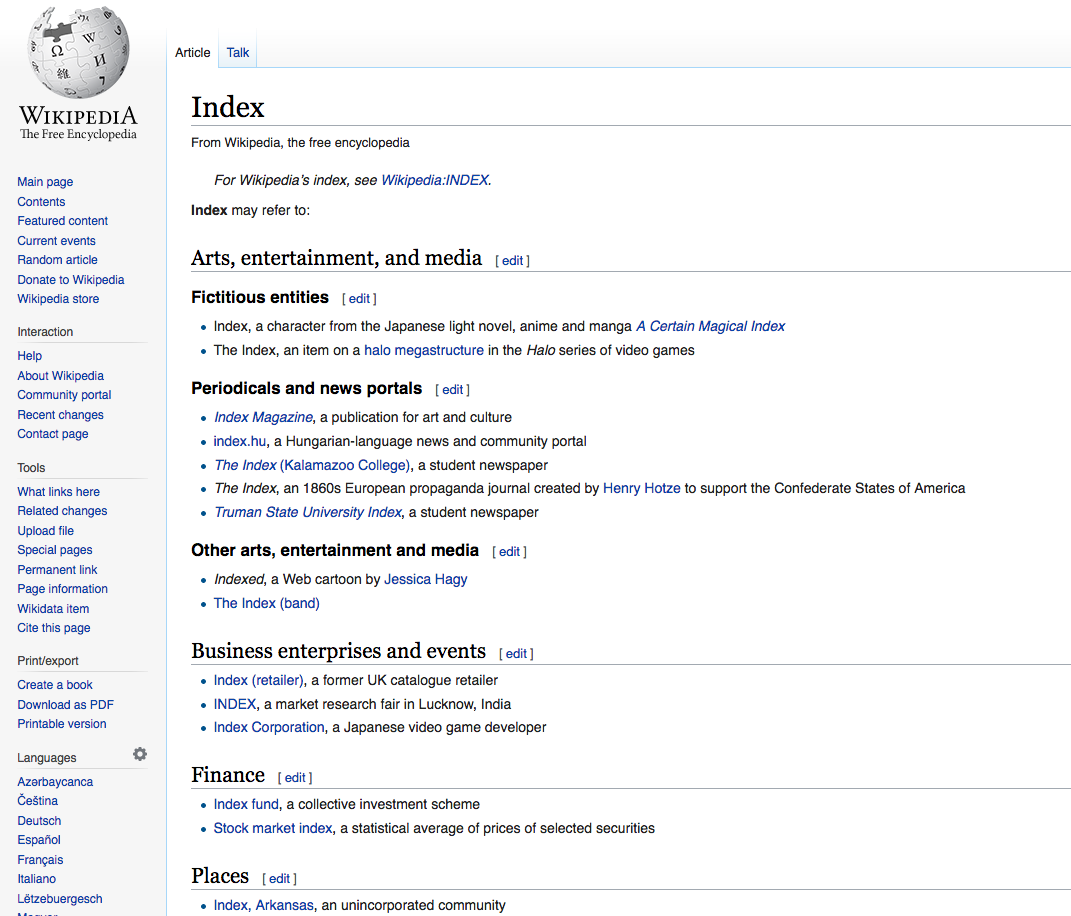The image size is (1071, 916).
Task: Edit the Arts, entertainment, and media section
Action: (512, 261)
